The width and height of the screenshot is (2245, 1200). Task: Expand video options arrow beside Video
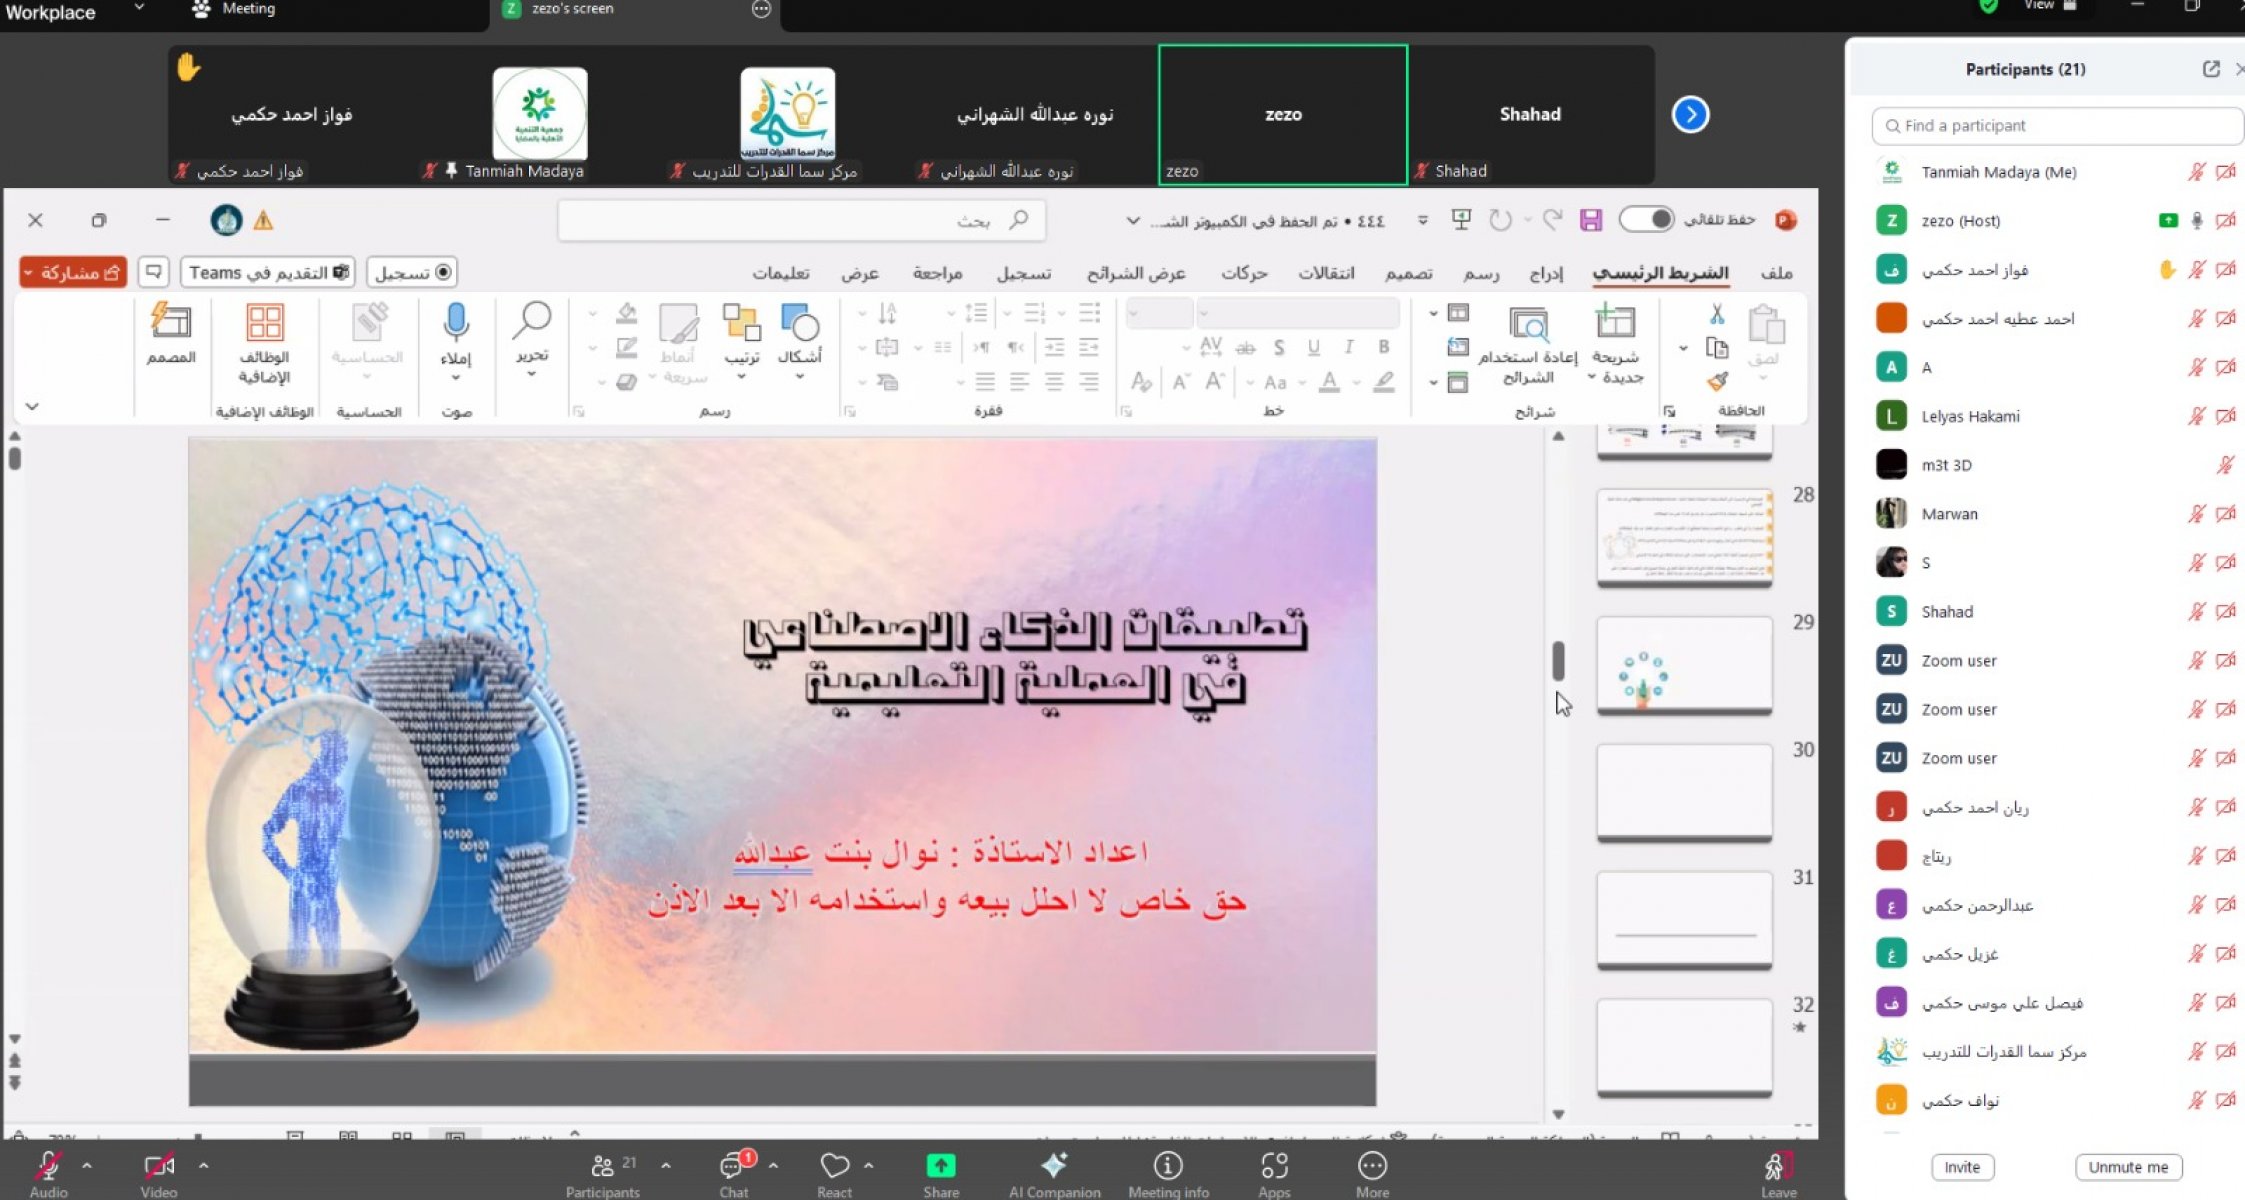203,1165
